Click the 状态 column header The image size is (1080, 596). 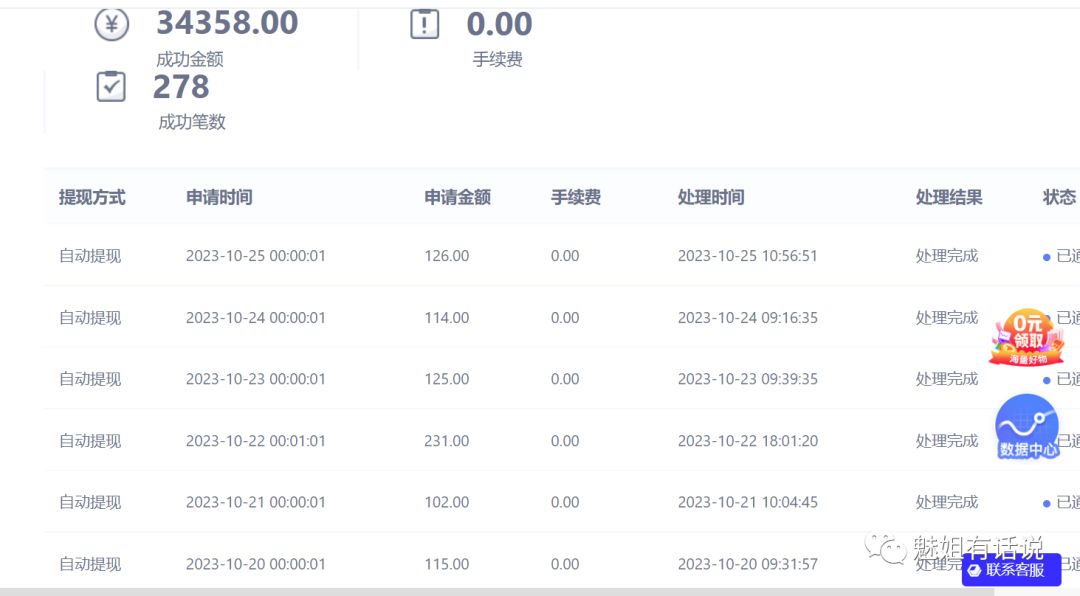click(1059, 197)
